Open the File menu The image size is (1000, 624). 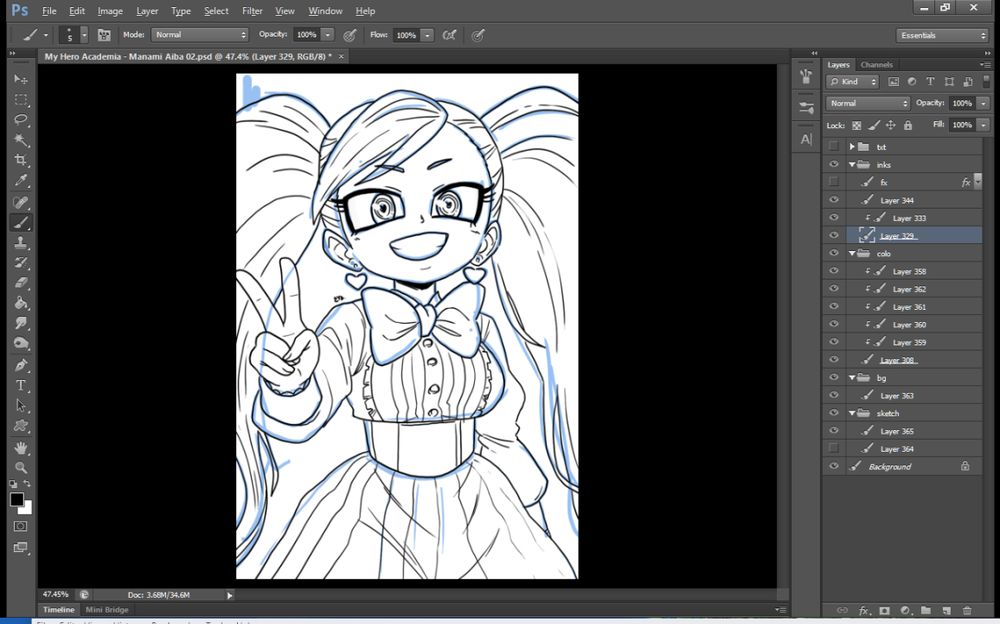pyautogui.click(x=49, y=11)
